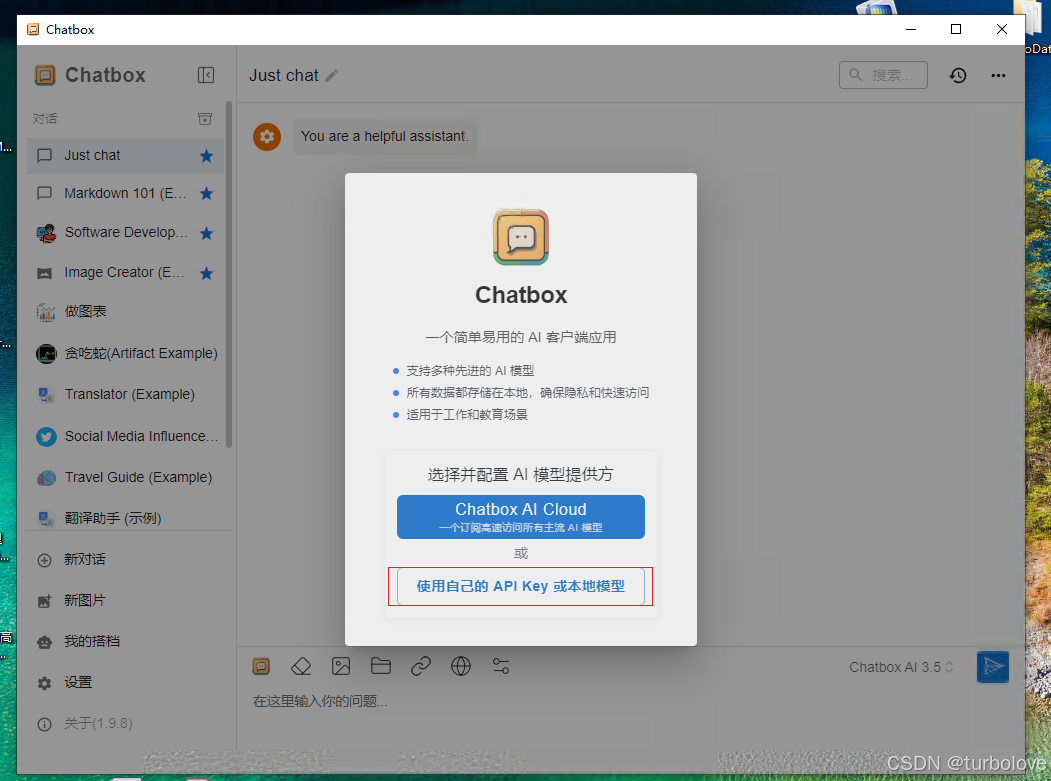The width and height of the screenshot is (1051, 781).
Task: Attach a link with chain icon
Action: [421, 666]
